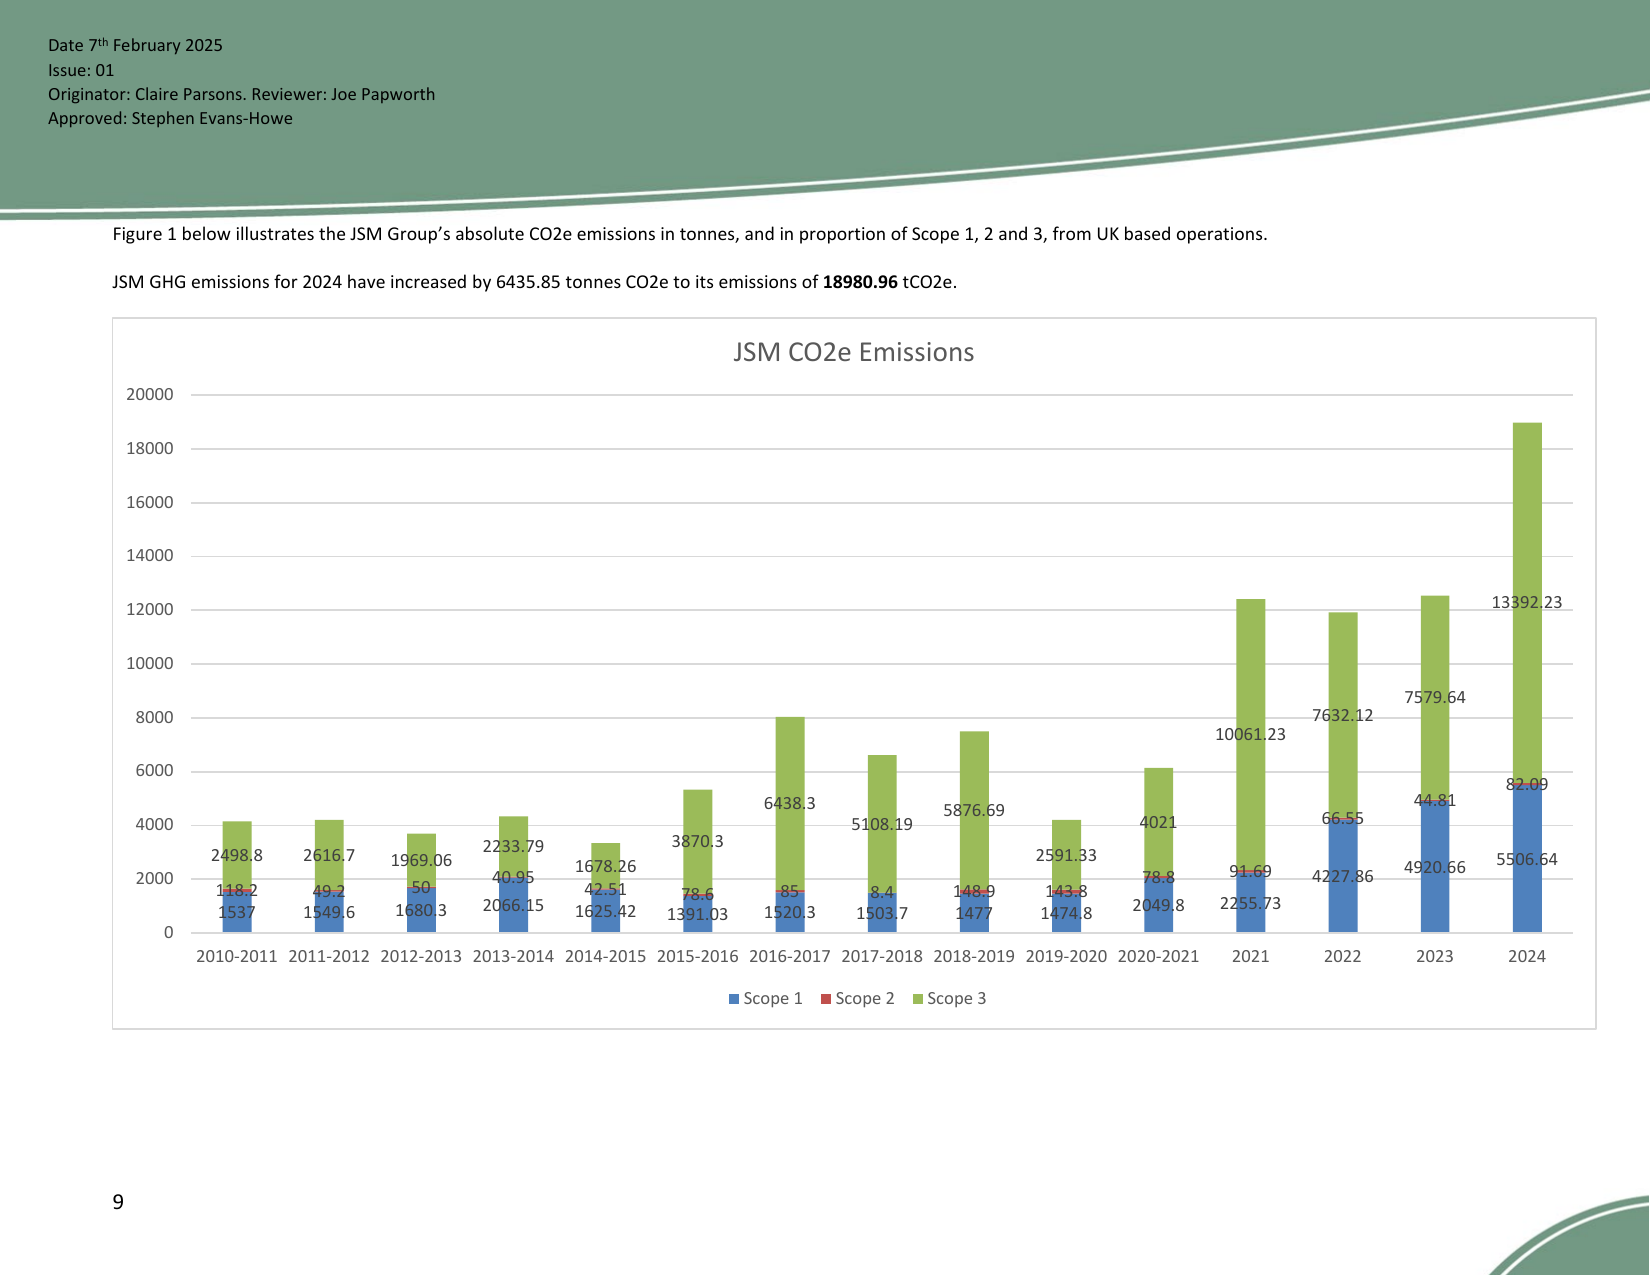
Task: Click the 'Date 7th February 2025' header line
Action: 135,45
